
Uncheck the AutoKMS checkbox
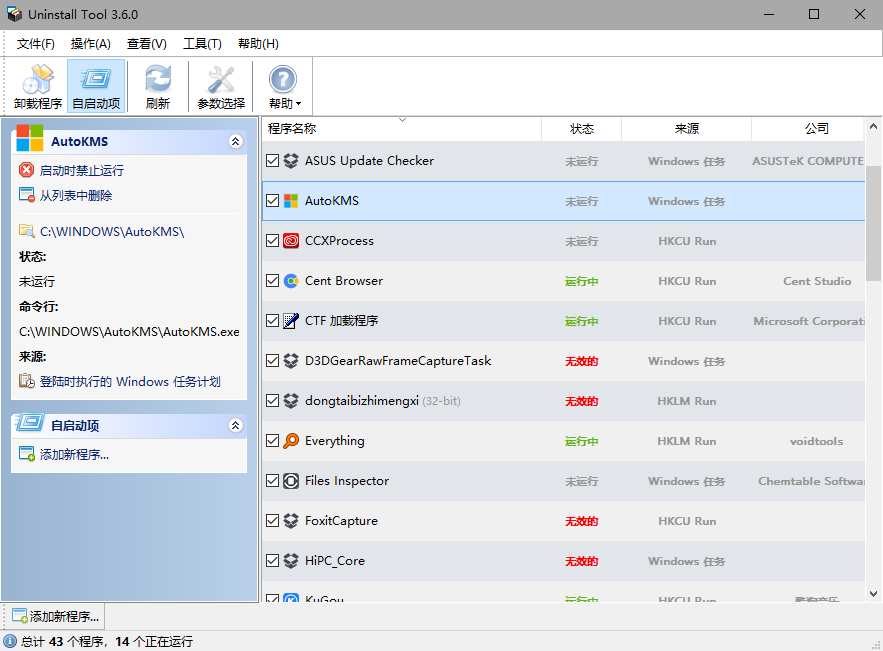273,201
